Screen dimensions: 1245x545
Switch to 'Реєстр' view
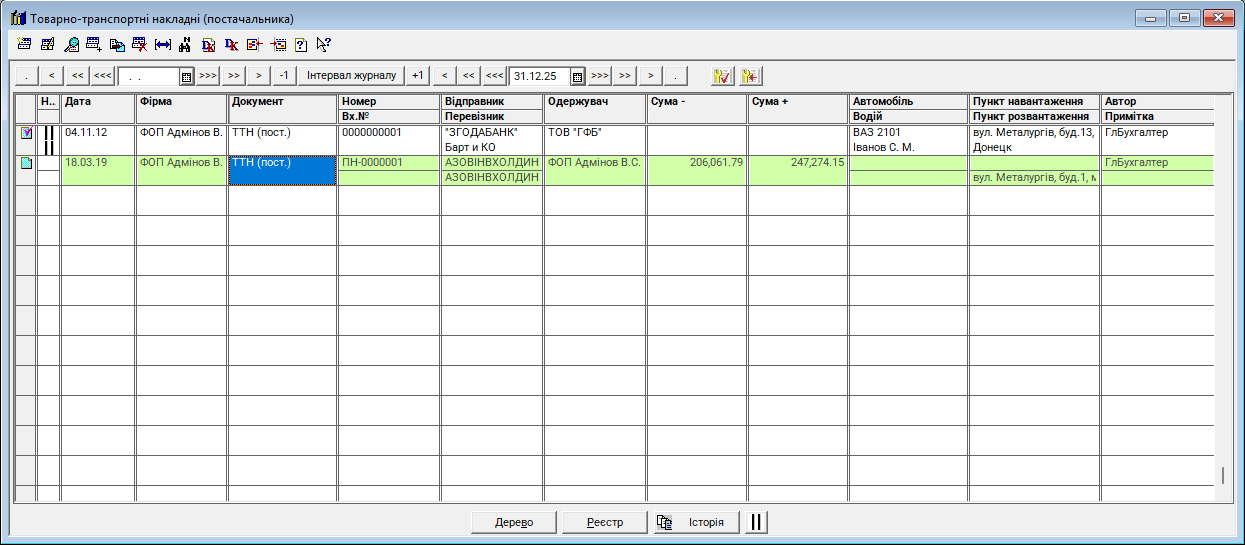pos(604,522)
